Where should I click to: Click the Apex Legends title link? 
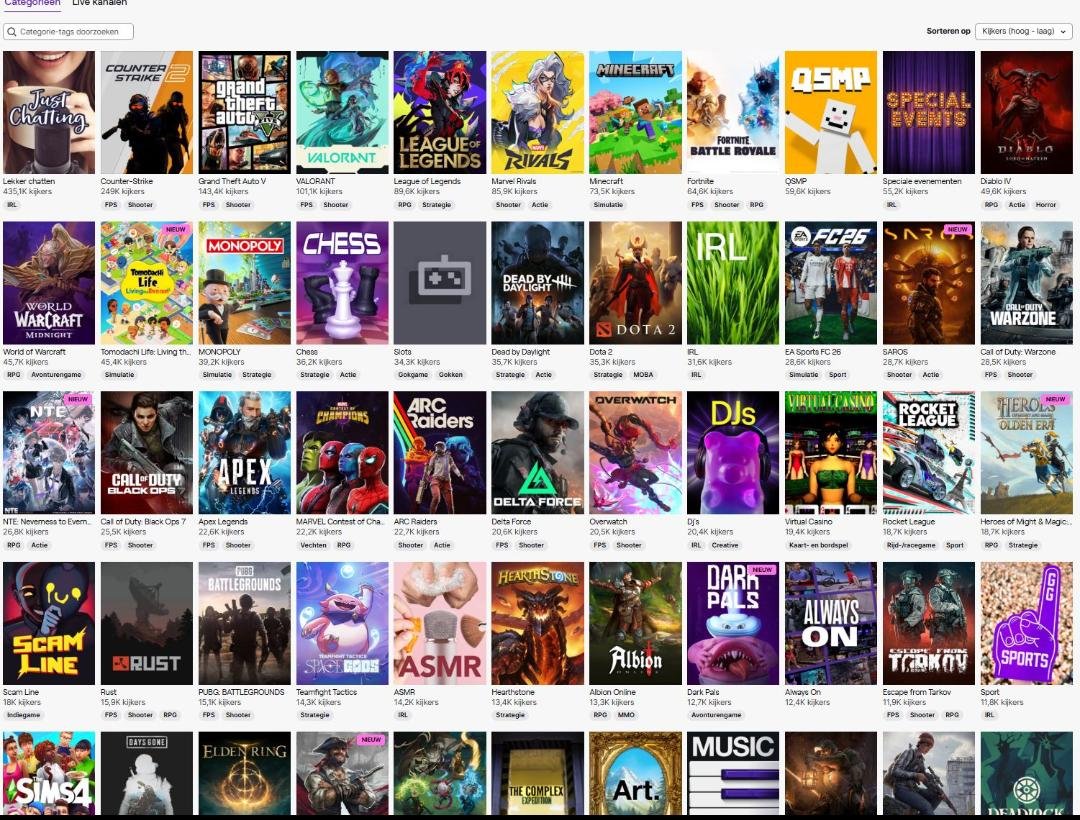[x=223, y=522]
